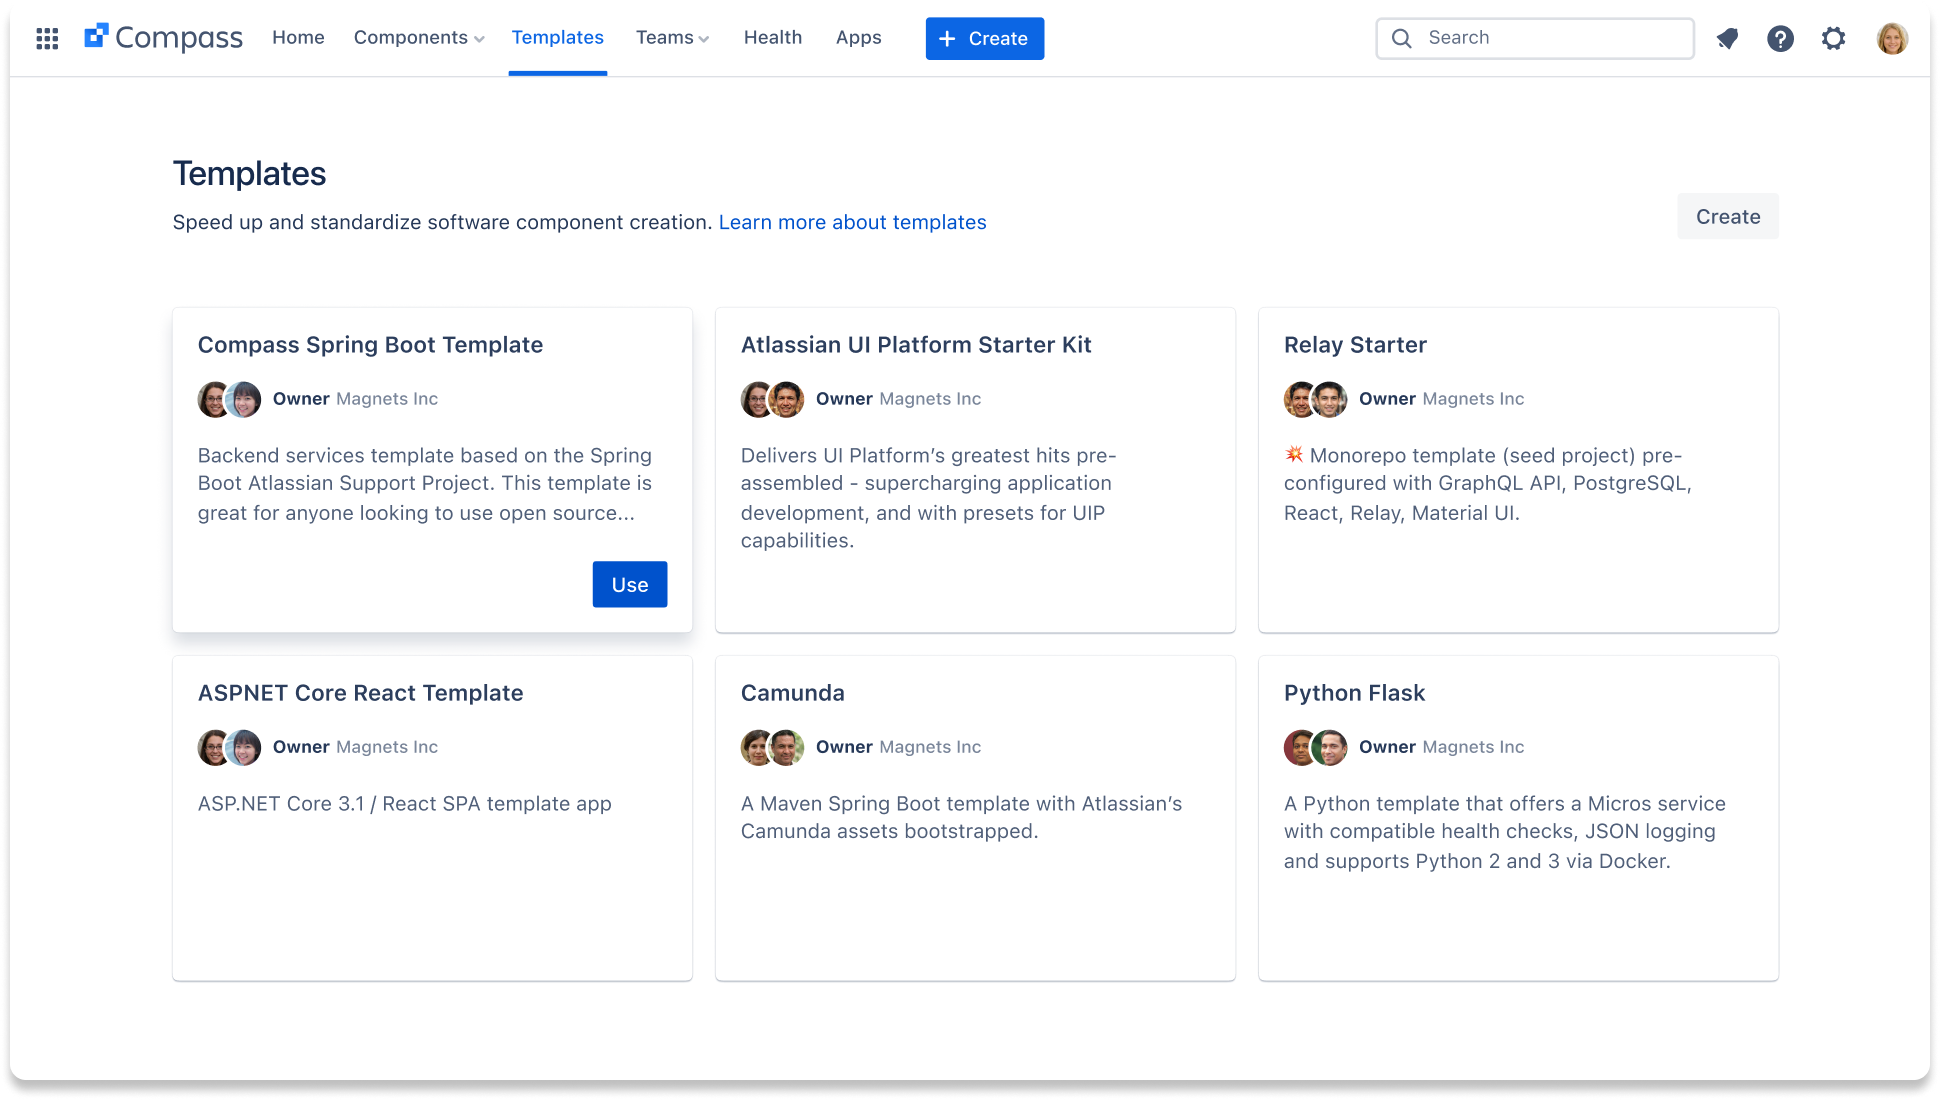Viewport: 1940px width, 1100px height.
Task: Open the Home page
Action: click(x=298, y=37)
